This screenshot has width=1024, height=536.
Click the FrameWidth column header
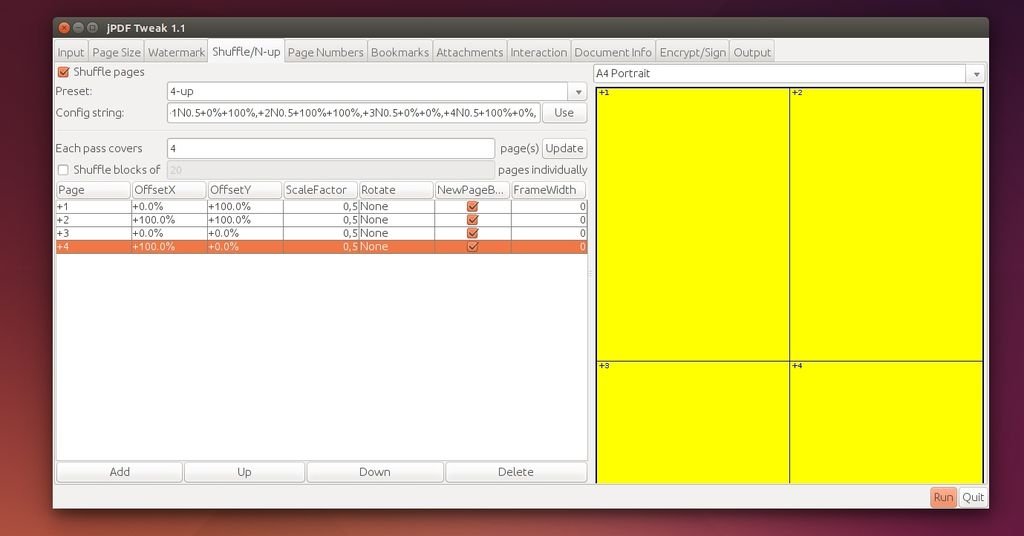pos(548,190)
